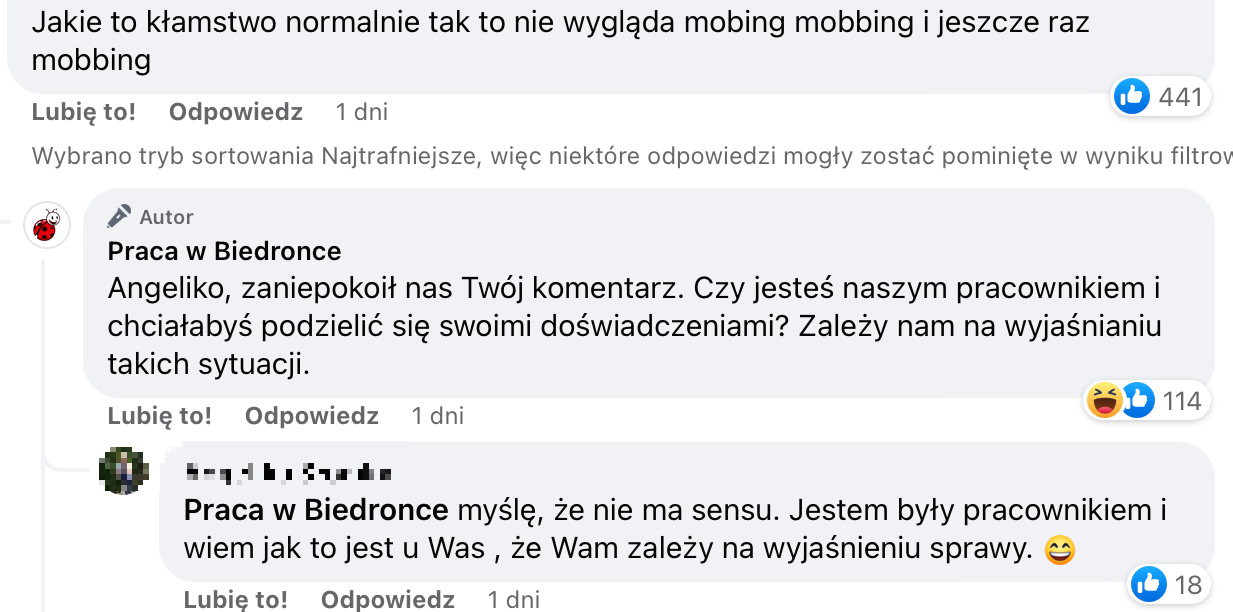Viewport: 1233px width, 612px height.
Task: Open Praca w Biedronce author name
Action: (224, 250)
